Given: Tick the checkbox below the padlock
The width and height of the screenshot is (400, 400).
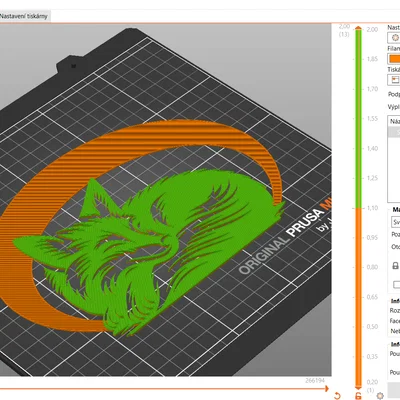Looking at the screenshot, I should coord(396,284).
